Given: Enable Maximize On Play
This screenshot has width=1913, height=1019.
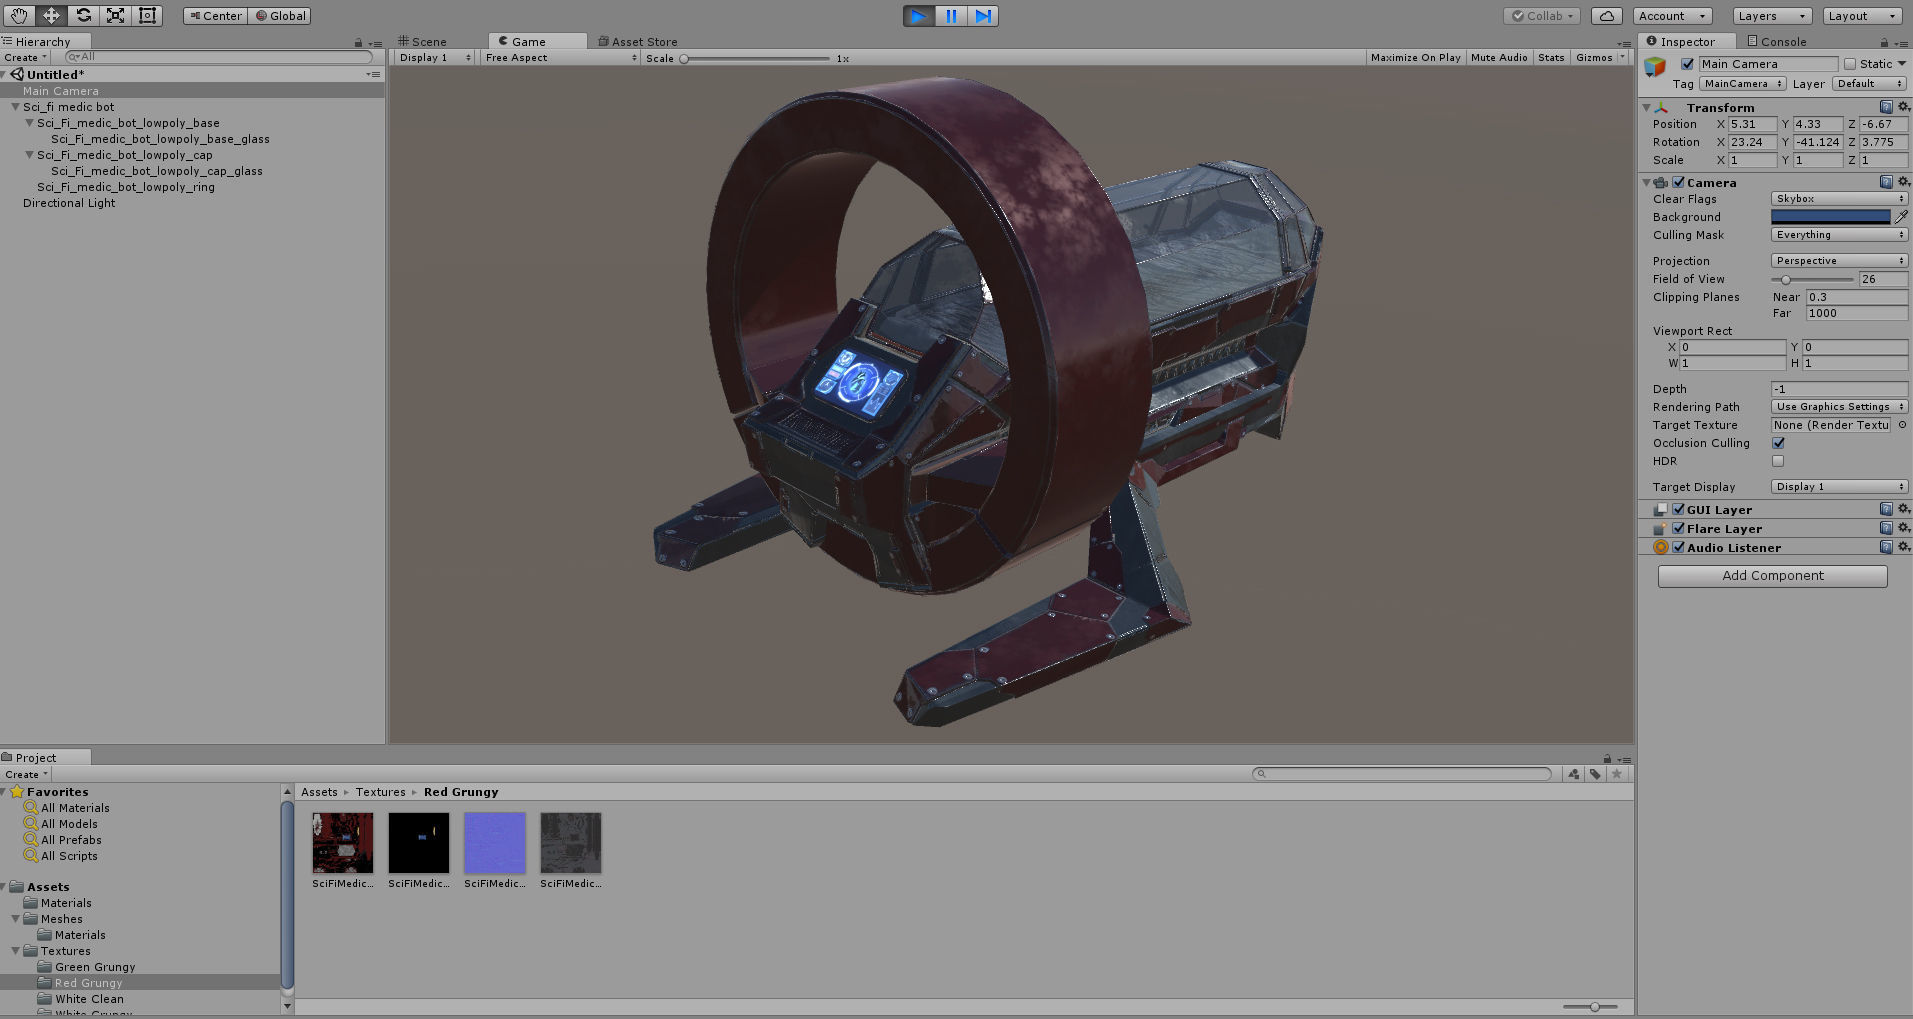Looking at the screenshot, I should [1415, 57].
